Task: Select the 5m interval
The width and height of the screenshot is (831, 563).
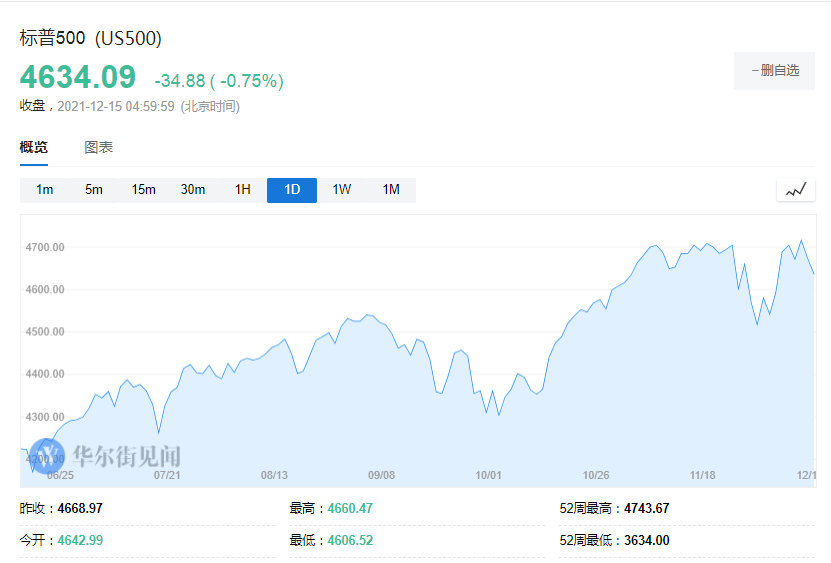Action: click(x=94, y=190)
